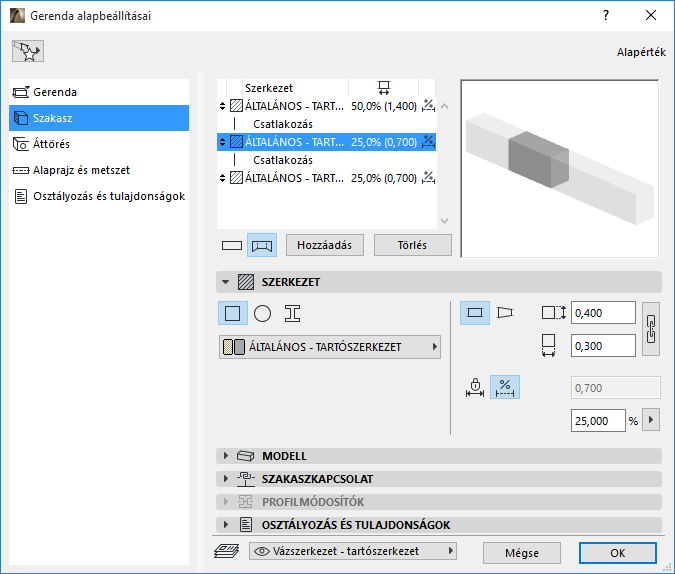
Task: Close the Gerenda alapbeállításai dialog
Action: tap(651, 16)
